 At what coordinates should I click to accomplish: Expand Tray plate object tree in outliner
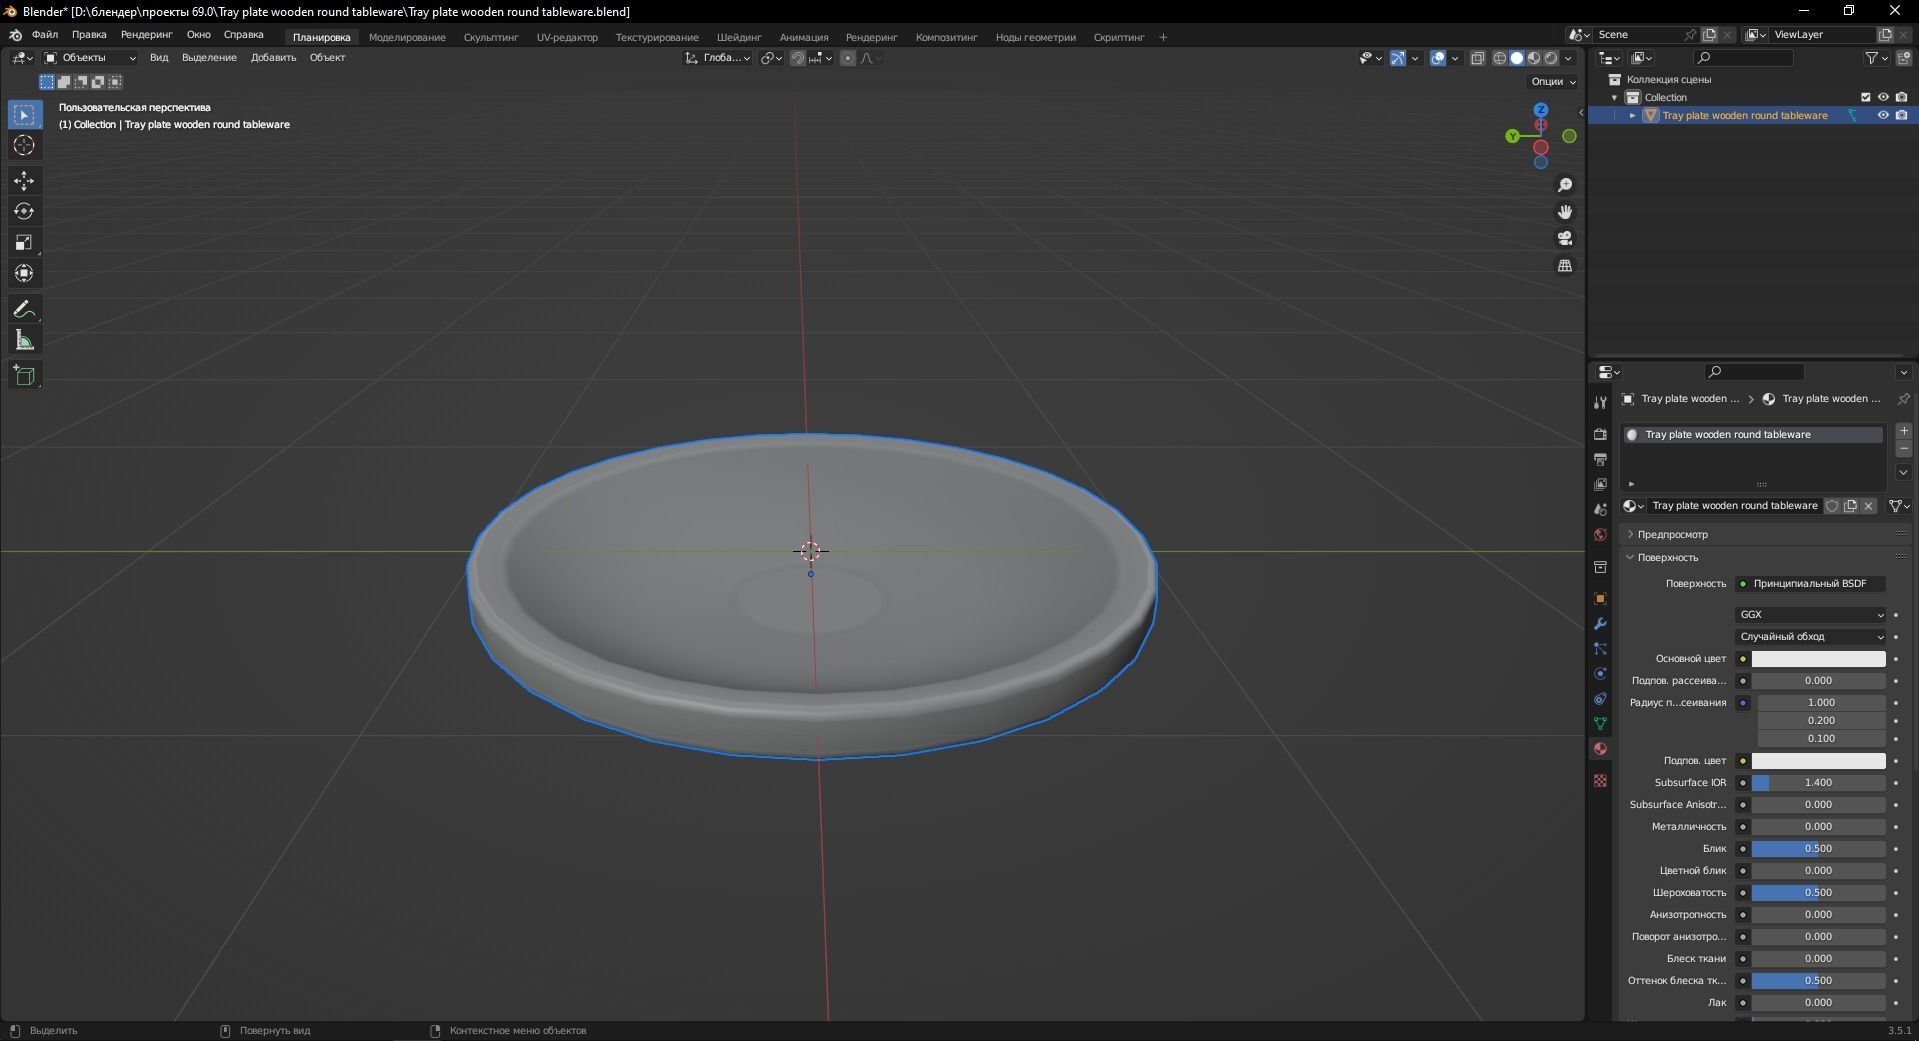click(x=1633, y=116)
